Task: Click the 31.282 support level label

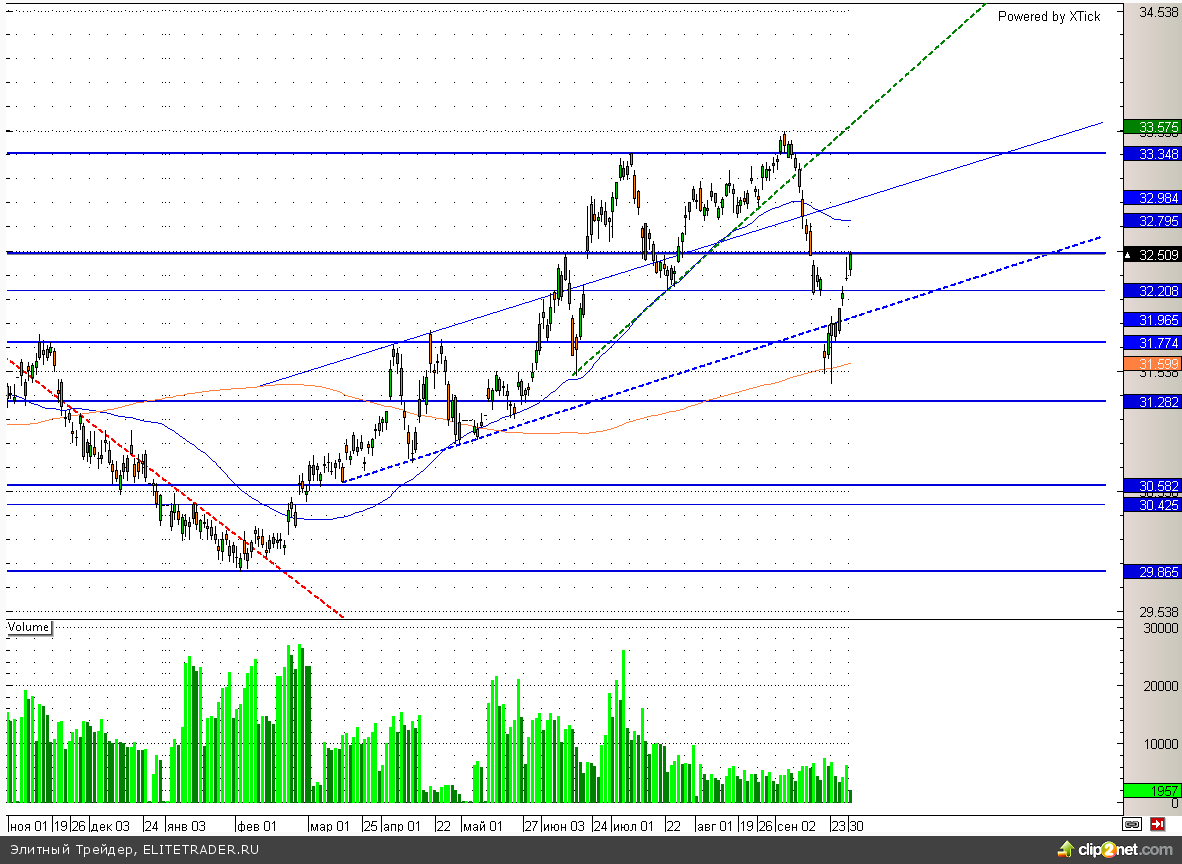Action: pyautogui.click(x=1153, y=402)
